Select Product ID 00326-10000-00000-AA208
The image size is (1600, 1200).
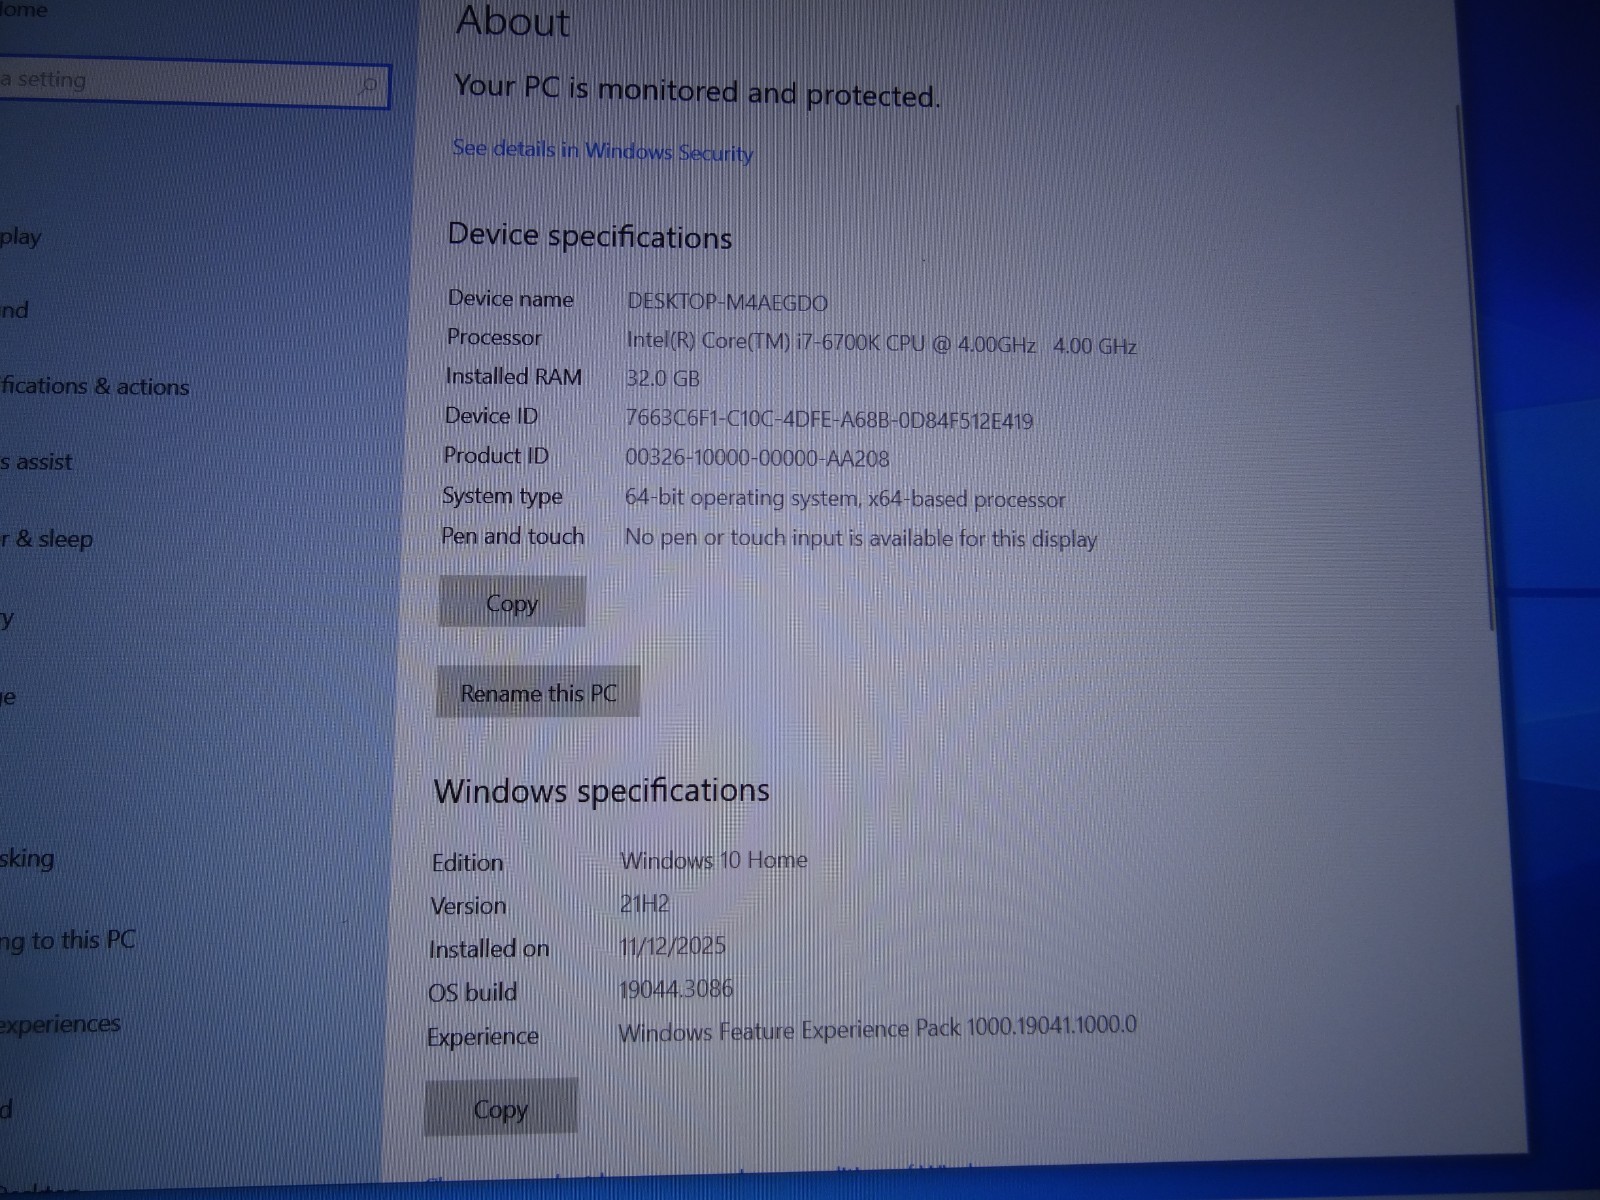[x=757, y=458]
